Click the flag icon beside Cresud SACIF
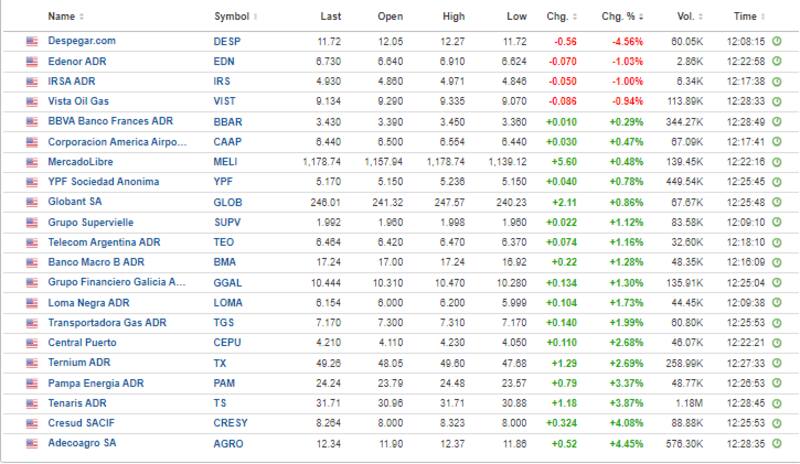The image size is (800, 464). [32, 423]
